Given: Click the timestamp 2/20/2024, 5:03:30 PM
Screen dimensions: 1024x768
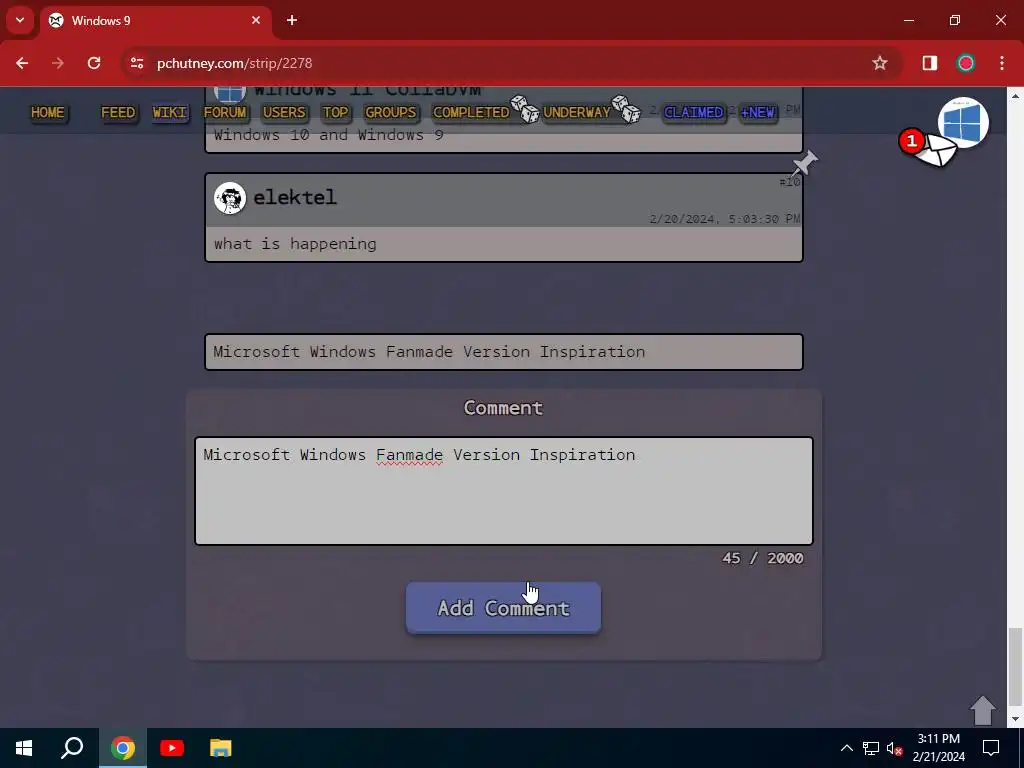Looking at the screenshot, I should (724, 219).
